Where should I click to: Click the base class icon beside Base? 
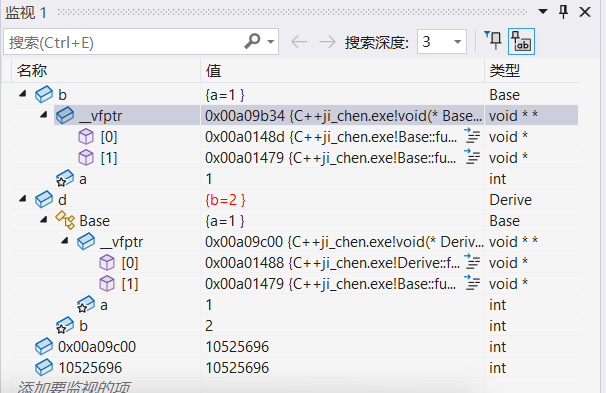[65, 220]
